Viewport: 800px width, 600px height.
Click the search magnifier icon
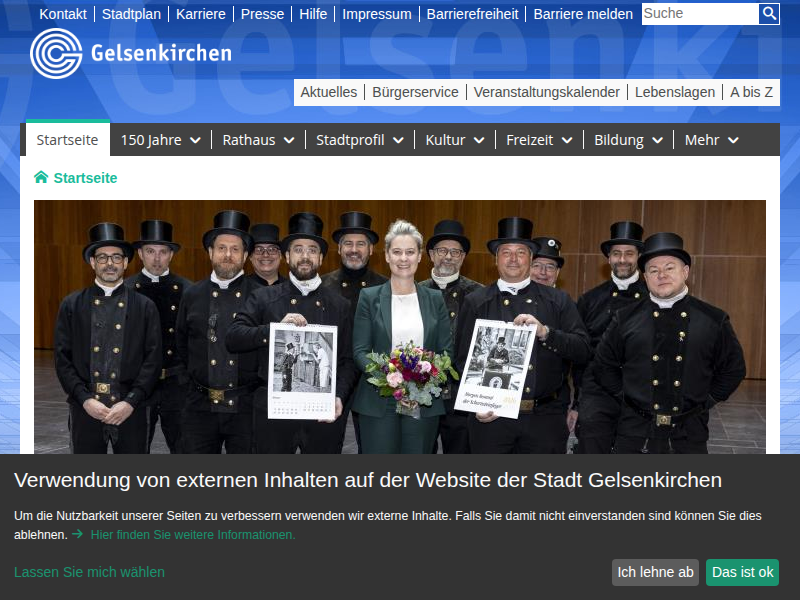[x=769, y=14]
